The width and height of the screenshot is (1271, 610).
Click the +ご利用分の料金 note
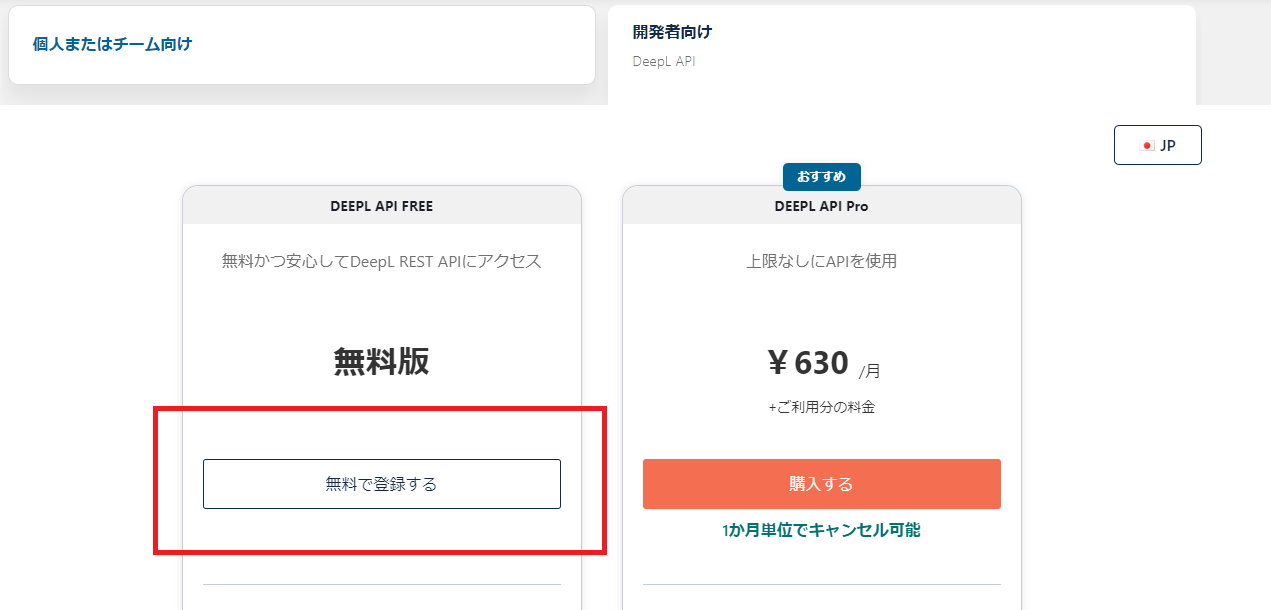pos(821,407)
